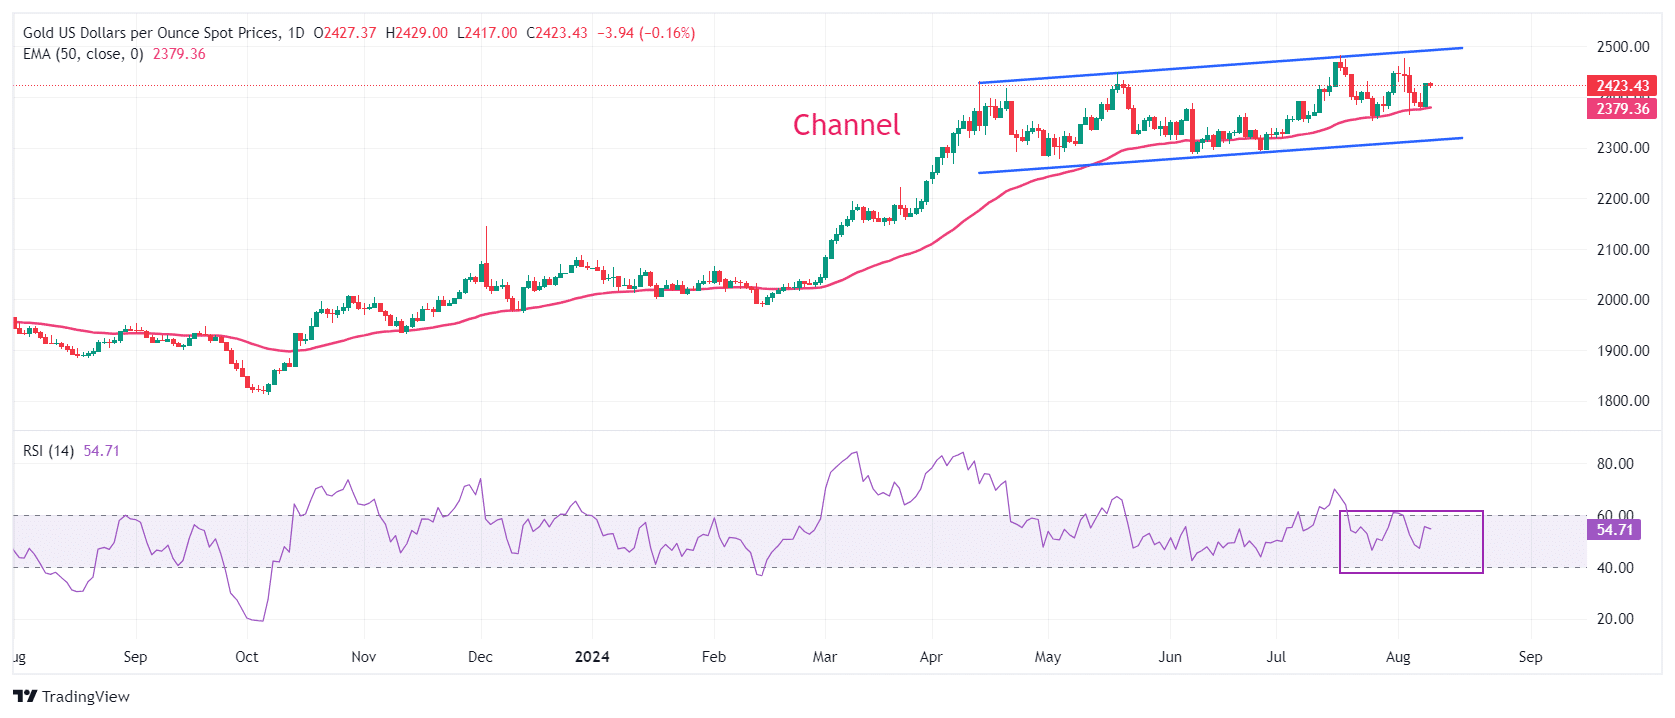Click the 2379.36 EMA value in legend
This screenshot has width=1675, height=718.
point(179,54)
